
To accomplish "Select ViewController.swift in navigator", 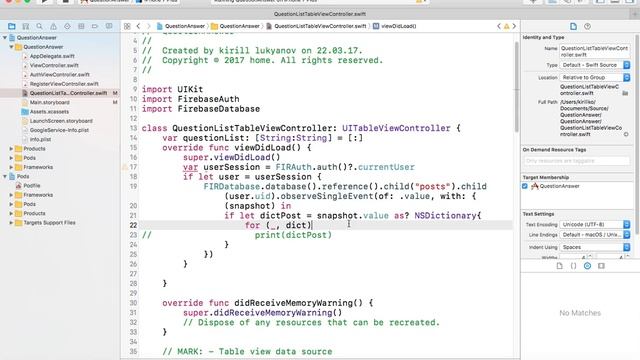I will click(x=54, y=65).
